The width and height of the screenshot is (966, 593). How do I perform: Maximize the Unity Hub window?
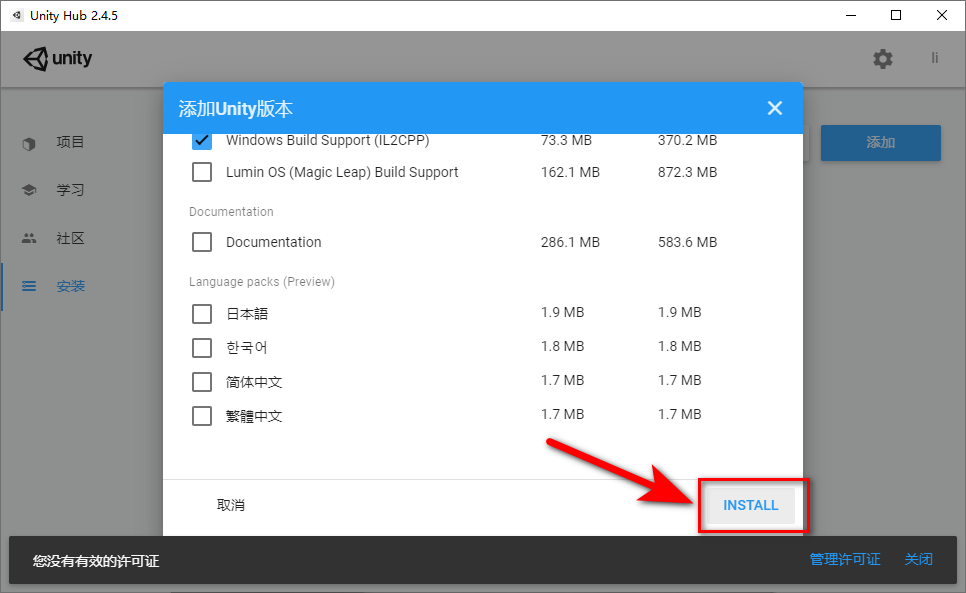point(896,15)
